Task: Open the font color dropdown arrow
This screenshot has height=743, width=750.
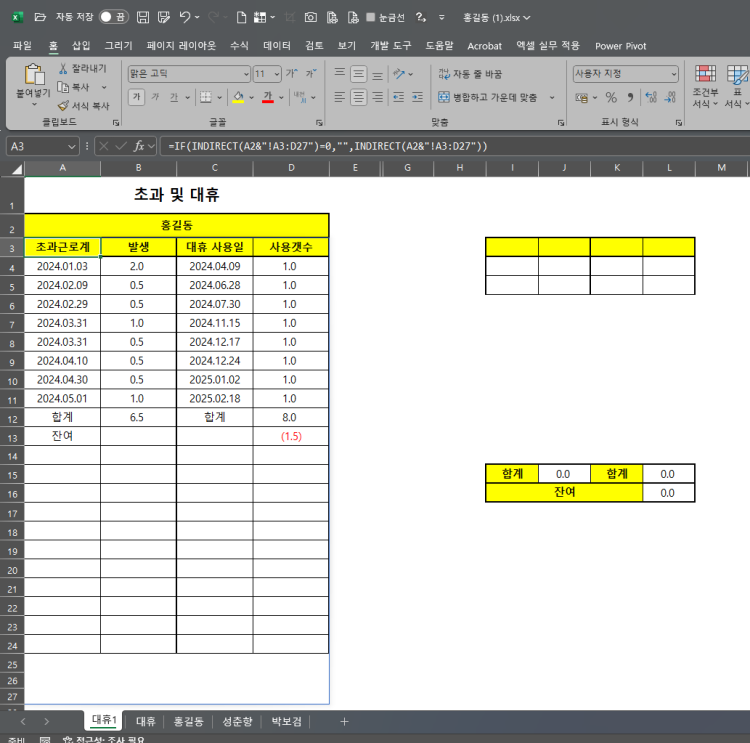Action: click(281, 98)
